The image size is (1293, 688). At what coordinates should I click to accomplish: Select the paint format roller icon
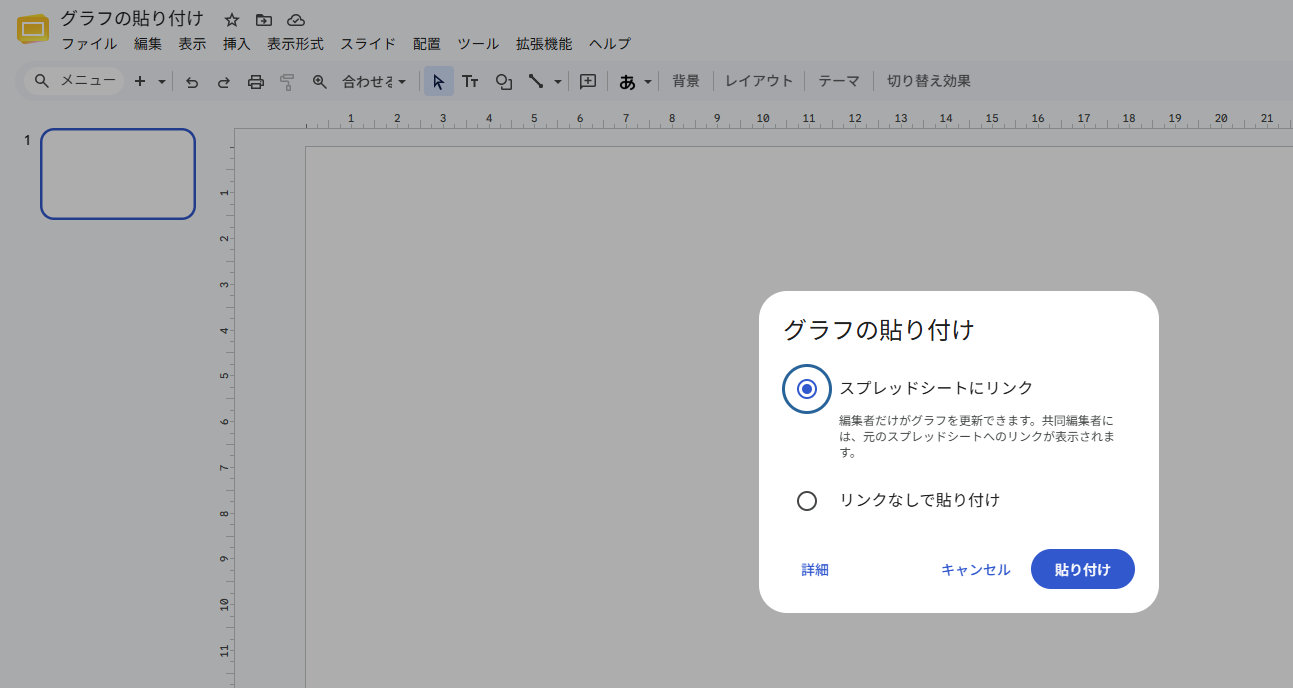(x=288, y=82)
